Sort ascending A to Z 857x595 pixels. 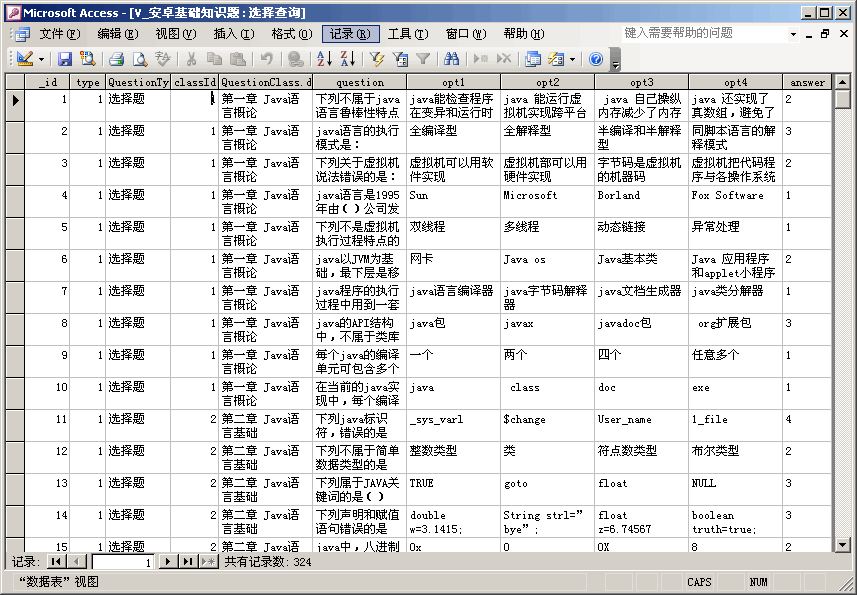point(325,58)
